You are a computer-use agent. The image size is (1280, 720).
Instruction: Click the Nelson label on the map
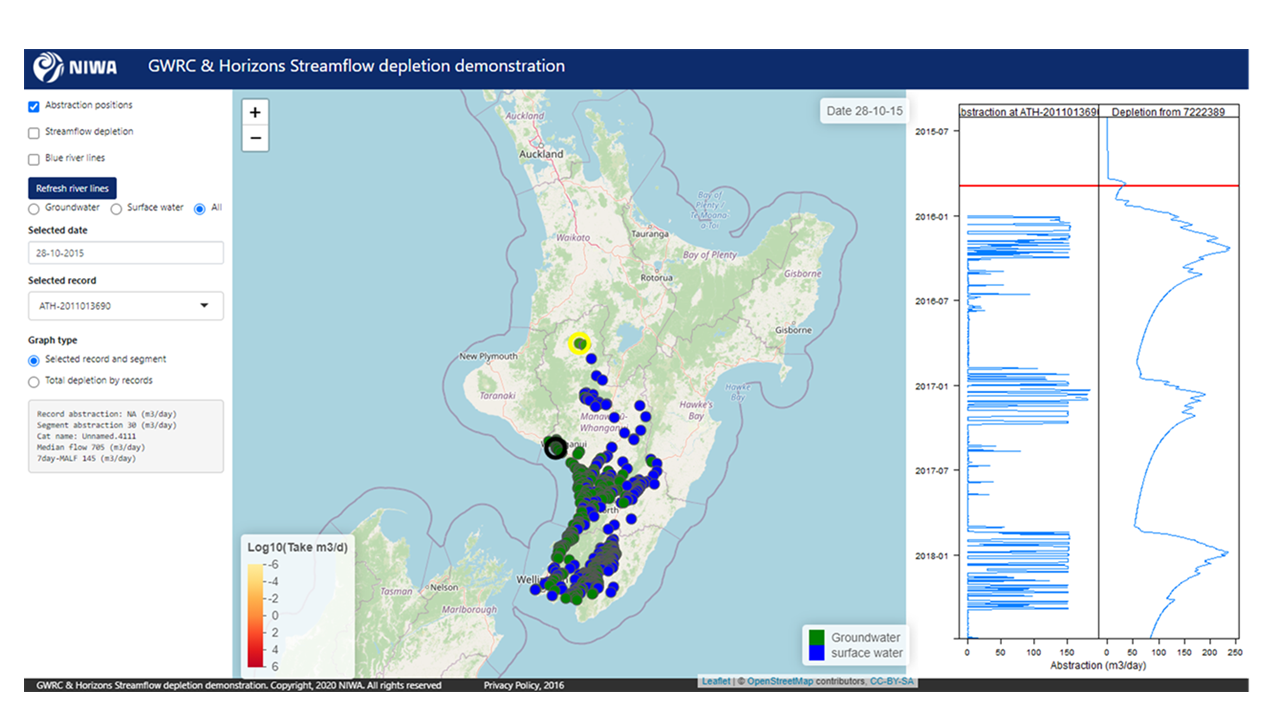[x=445, y=587]
